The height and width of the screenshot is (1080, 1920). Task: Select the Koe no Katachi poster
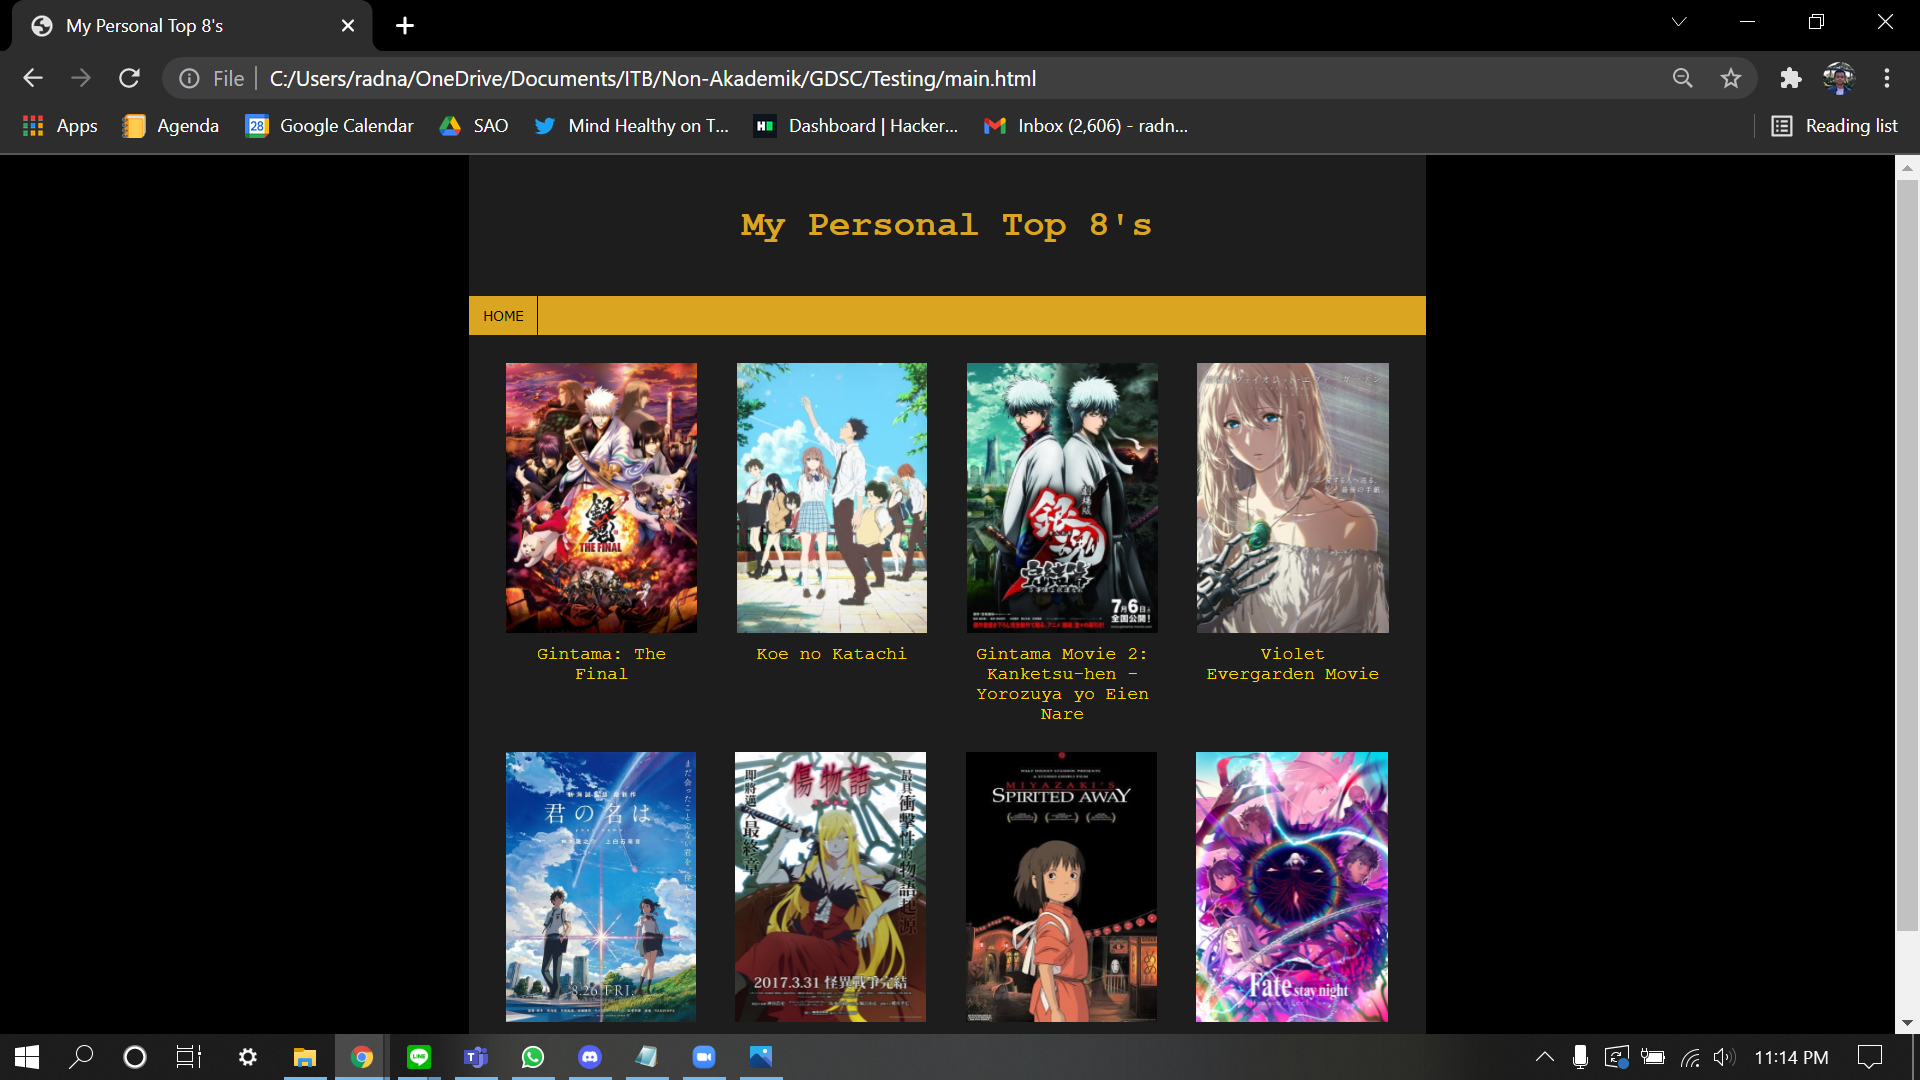pyautogui.click(x=832, y=498)
